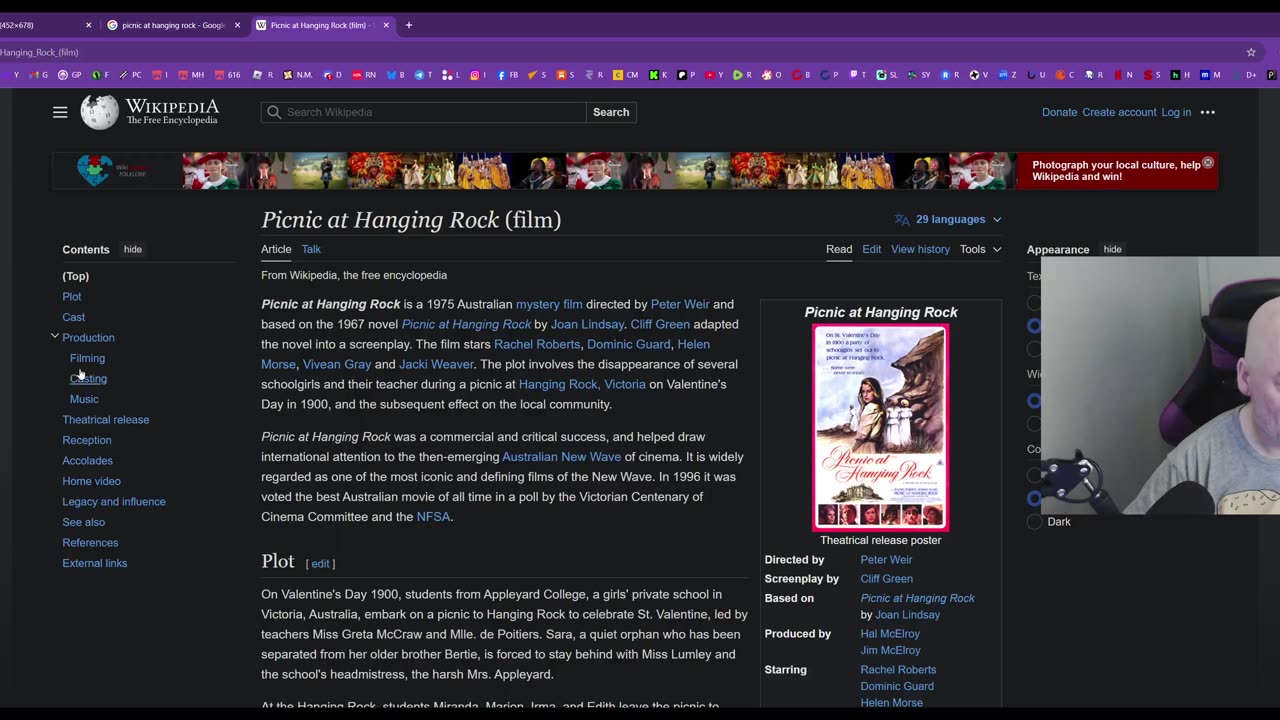Image resolution: width=1280 pixels, height=720 pixels.
Task: Open the theatrical release poster image
Action: click(x=880, y=427)
